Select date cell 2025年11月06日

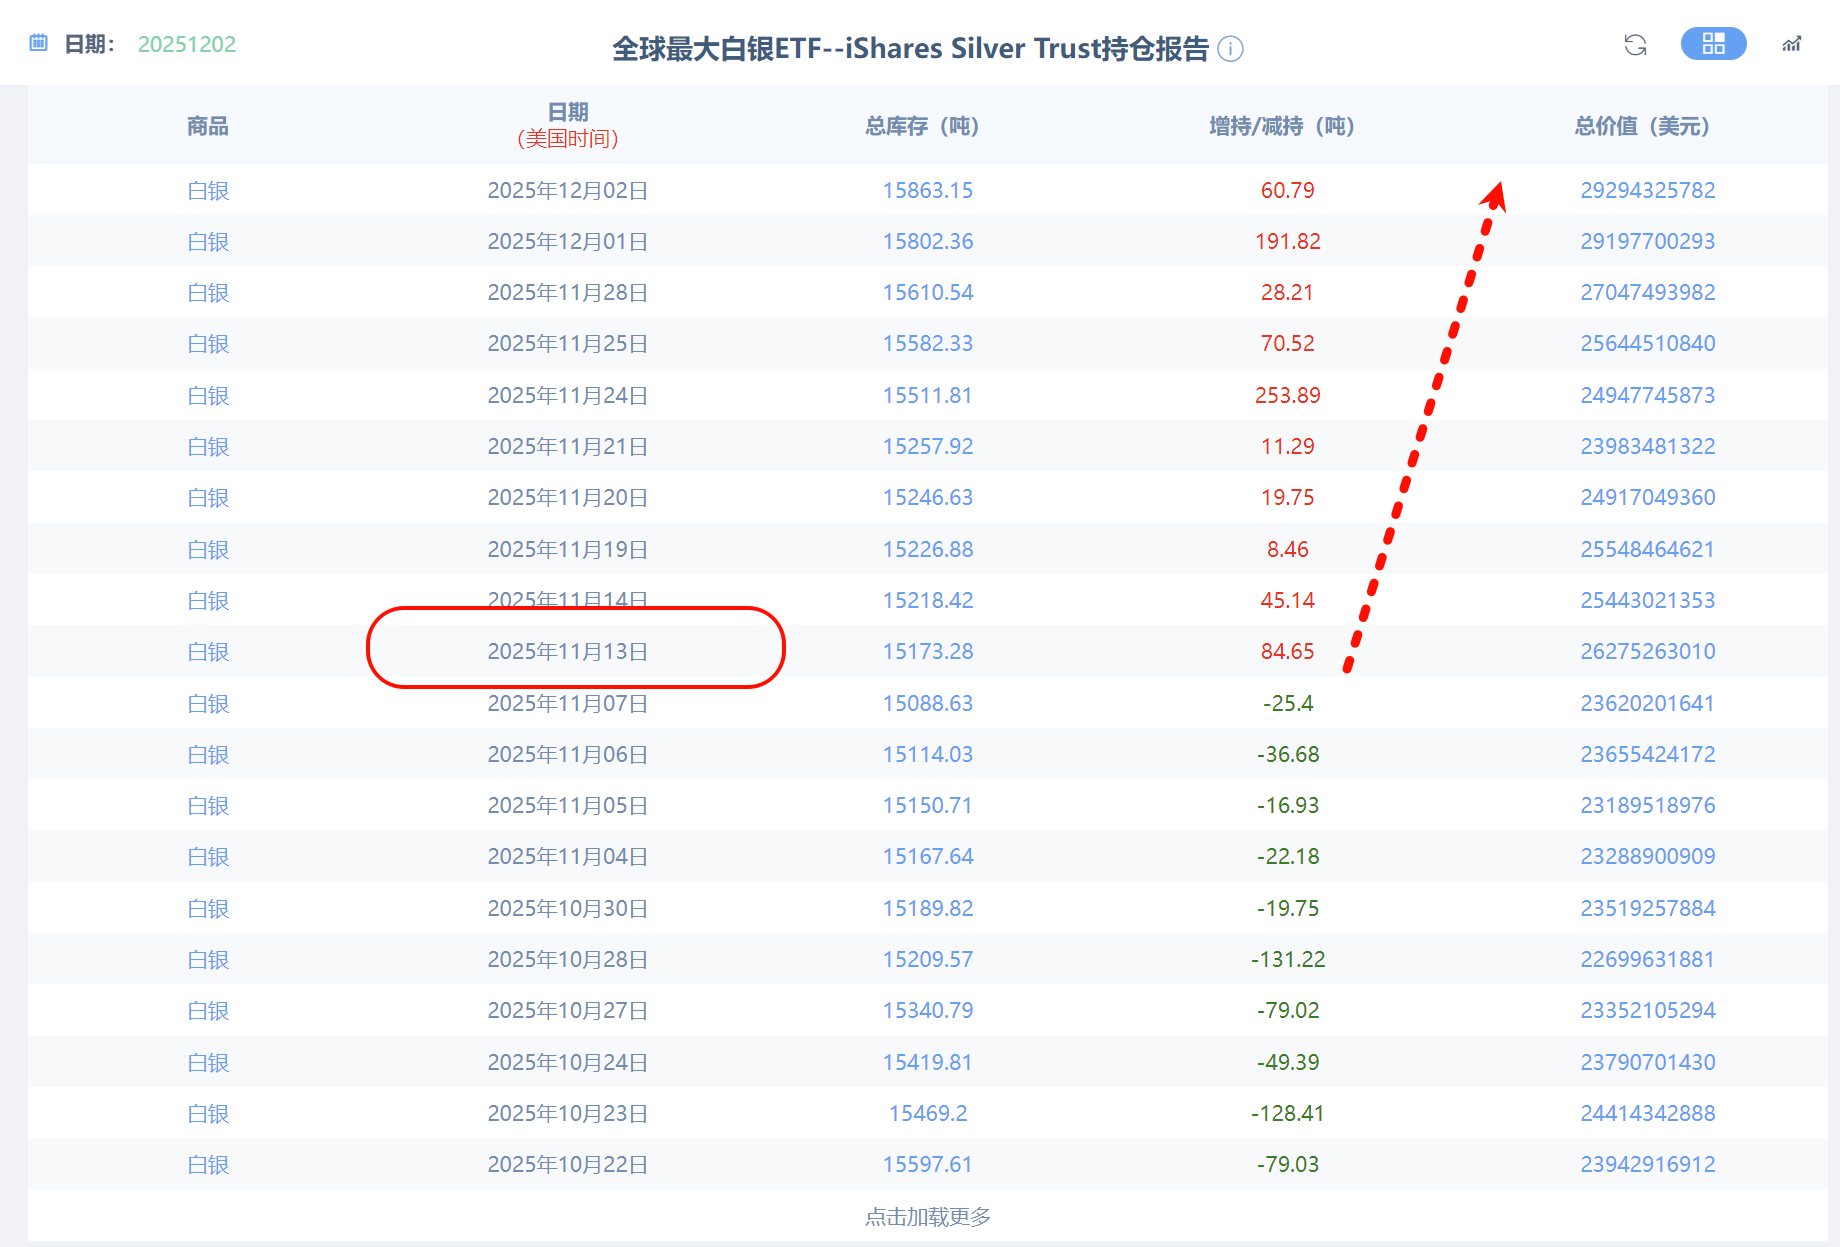(x=568, y=754)
